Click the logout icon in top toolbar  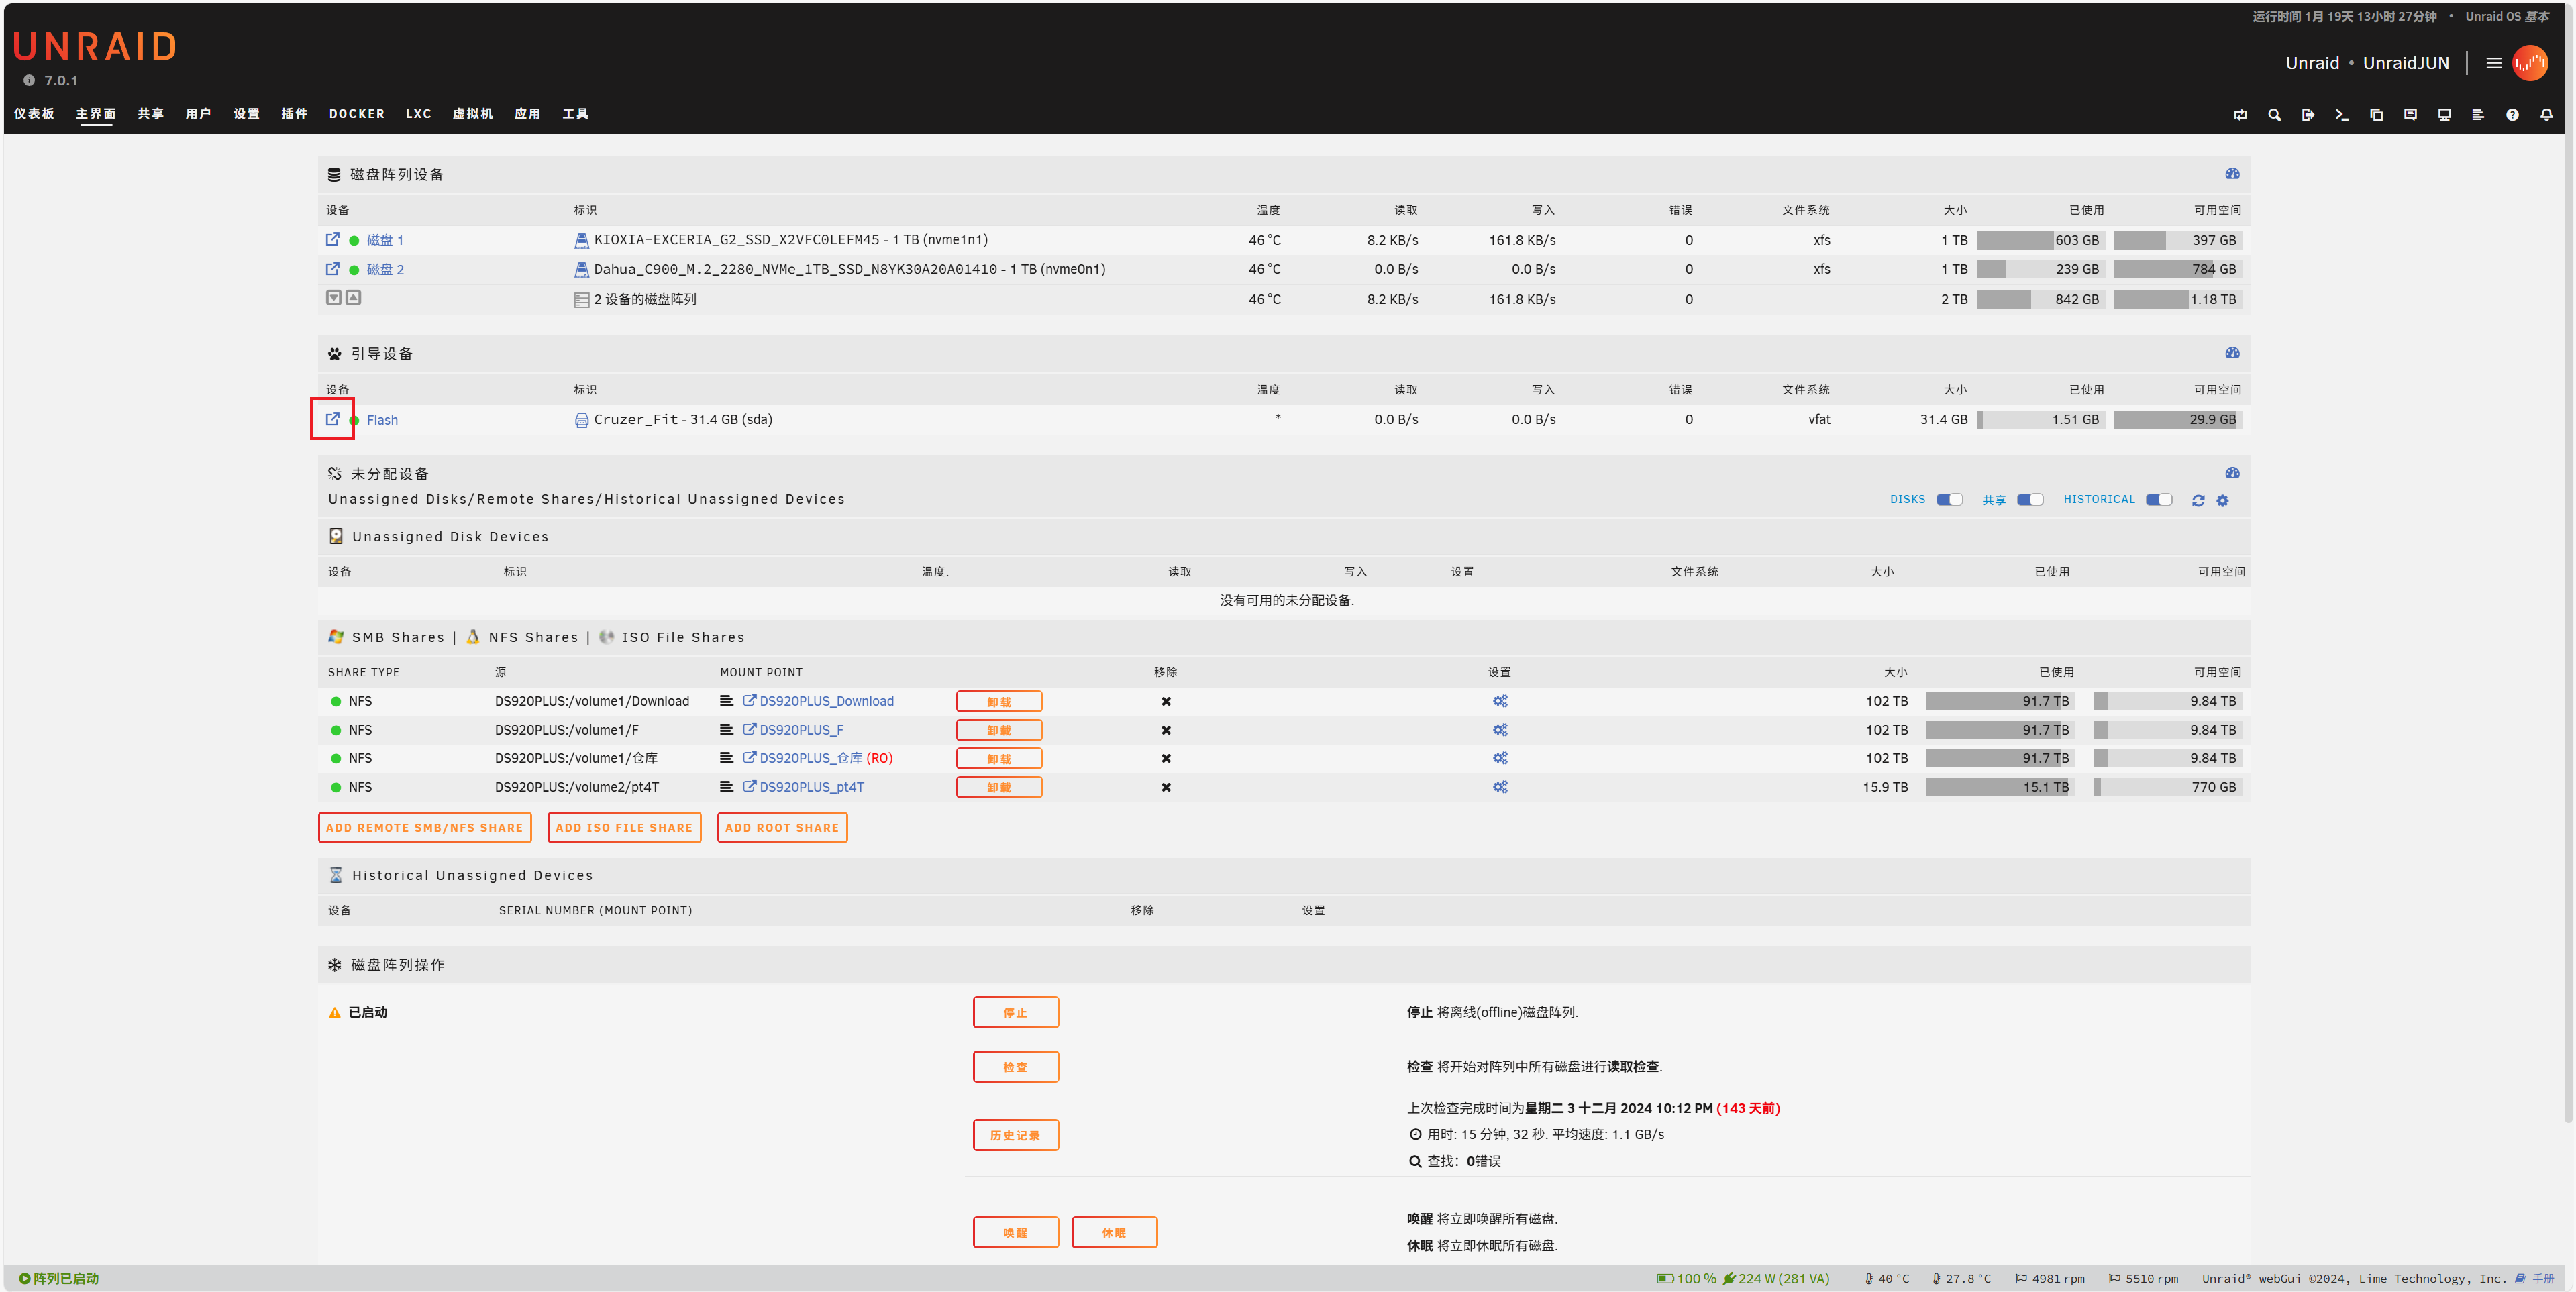[2307, 115]
